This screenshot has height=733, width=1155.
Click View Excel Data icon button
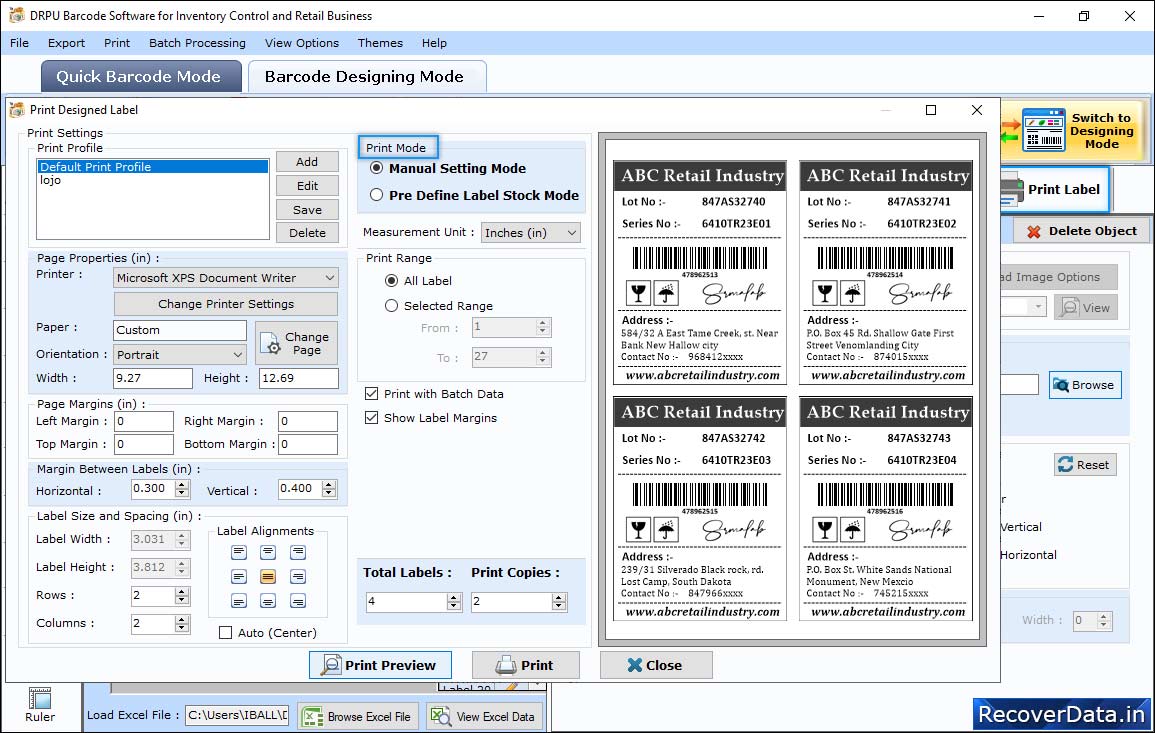[483, 716]
